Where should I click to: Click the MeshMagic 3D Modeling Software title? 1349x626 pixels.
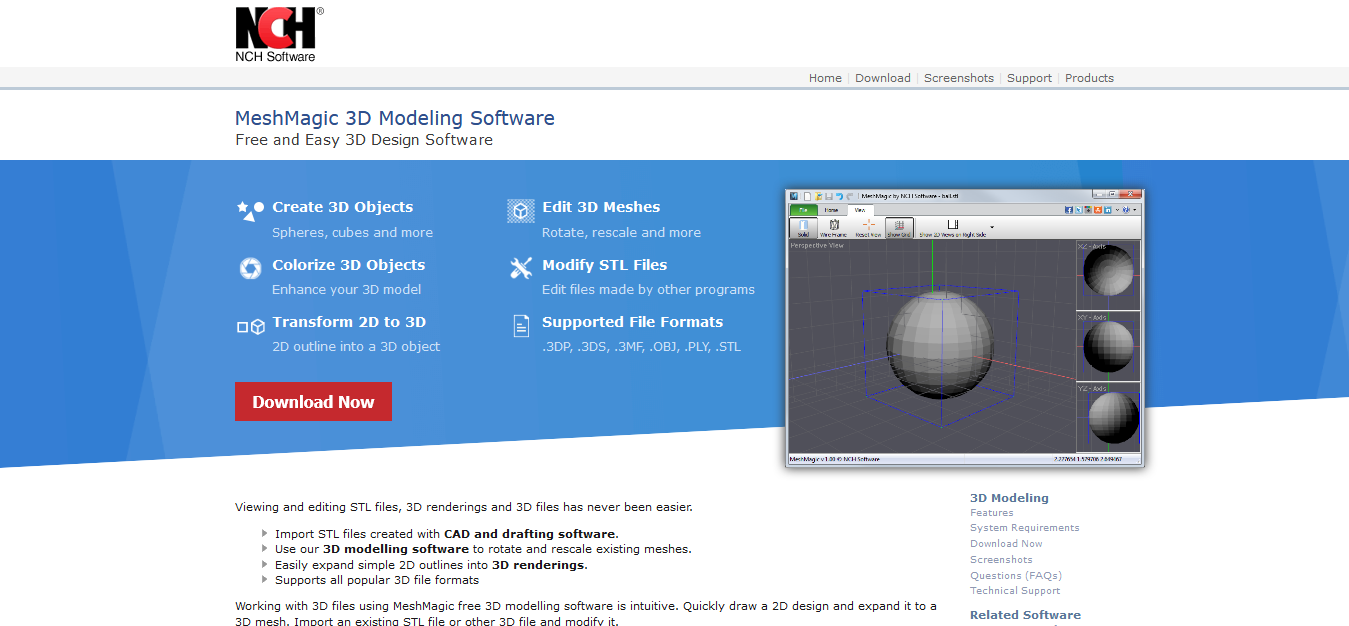pos(395,118)
